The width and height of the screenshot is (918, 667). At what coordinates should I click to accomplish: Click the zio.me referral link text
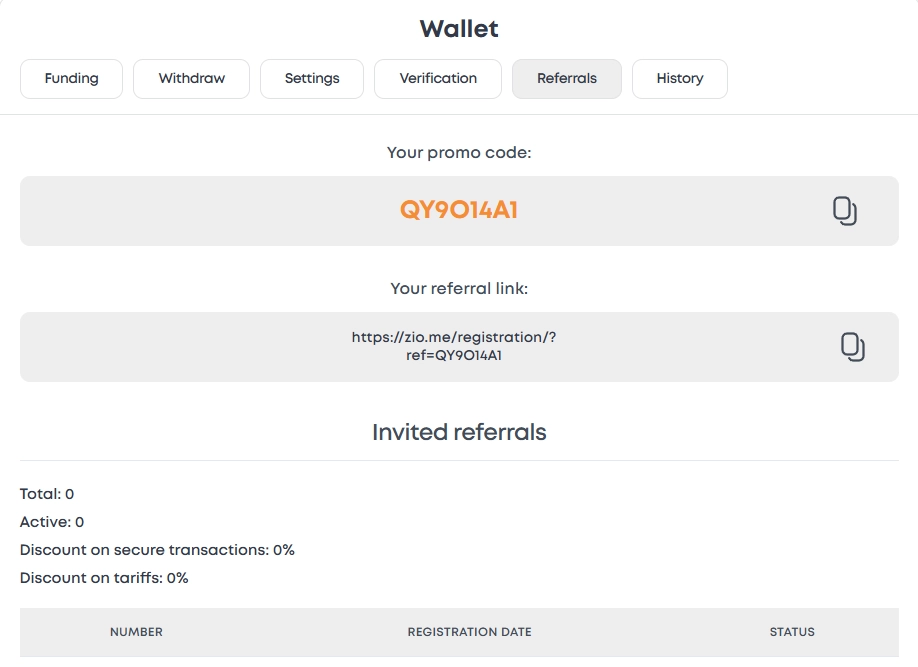(x=454, y=346)
